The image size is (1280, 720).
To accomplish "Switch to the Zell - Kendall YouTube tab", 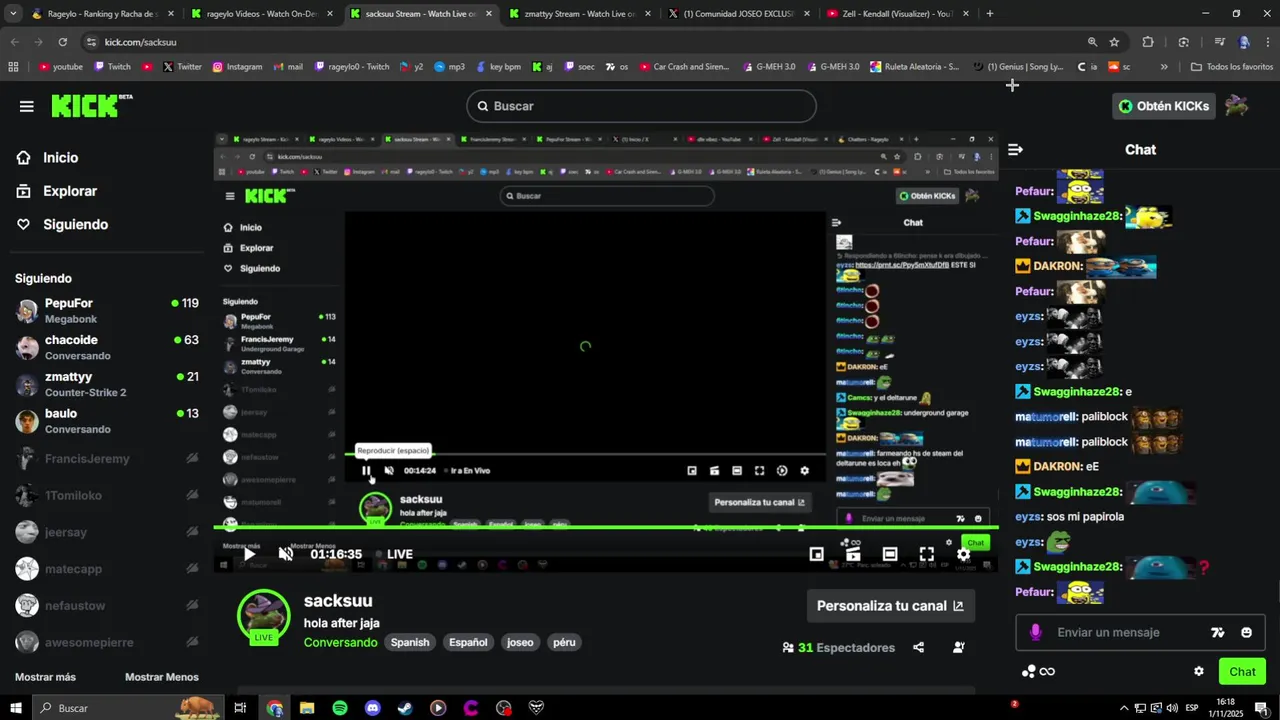I will [x=897, y=14].
